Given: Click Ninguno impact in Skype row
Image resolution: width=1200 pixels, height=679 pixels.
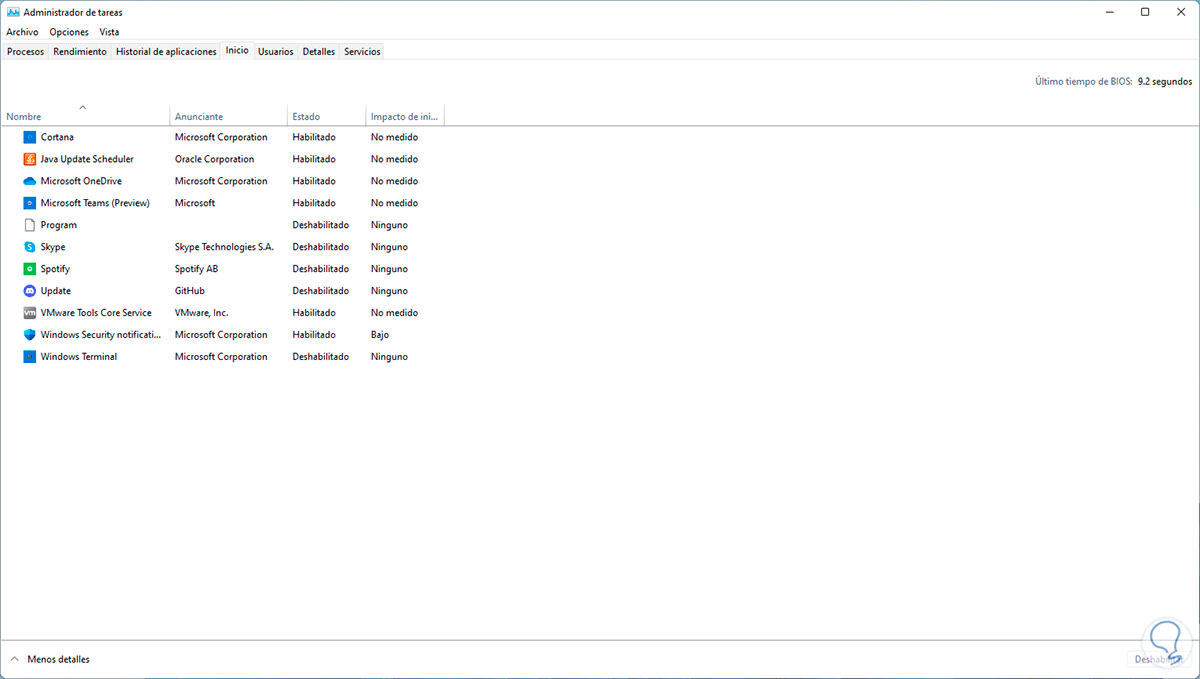Looking at the screenshot, I should coord(389,247).
